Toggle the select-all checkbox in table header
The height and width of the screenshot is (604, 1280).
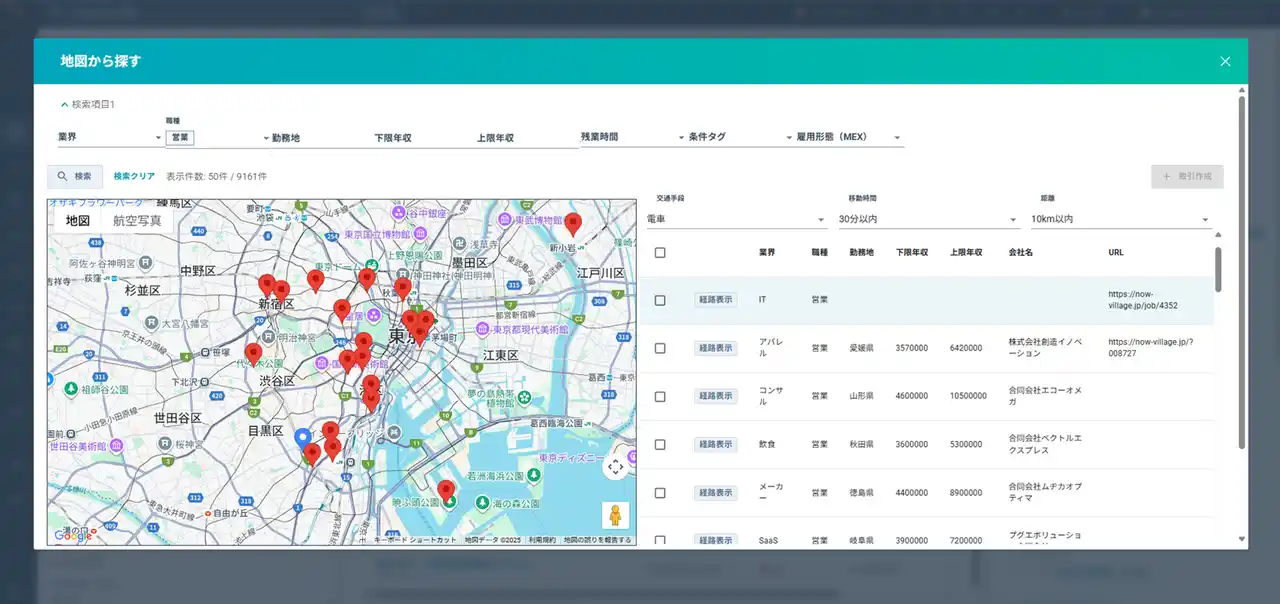(660, 253)
